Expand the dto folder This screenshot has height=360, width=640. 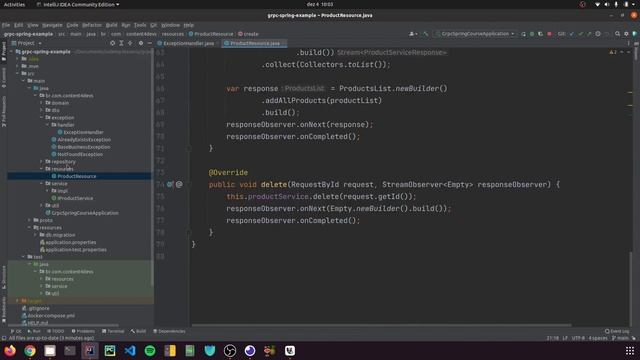42,110
